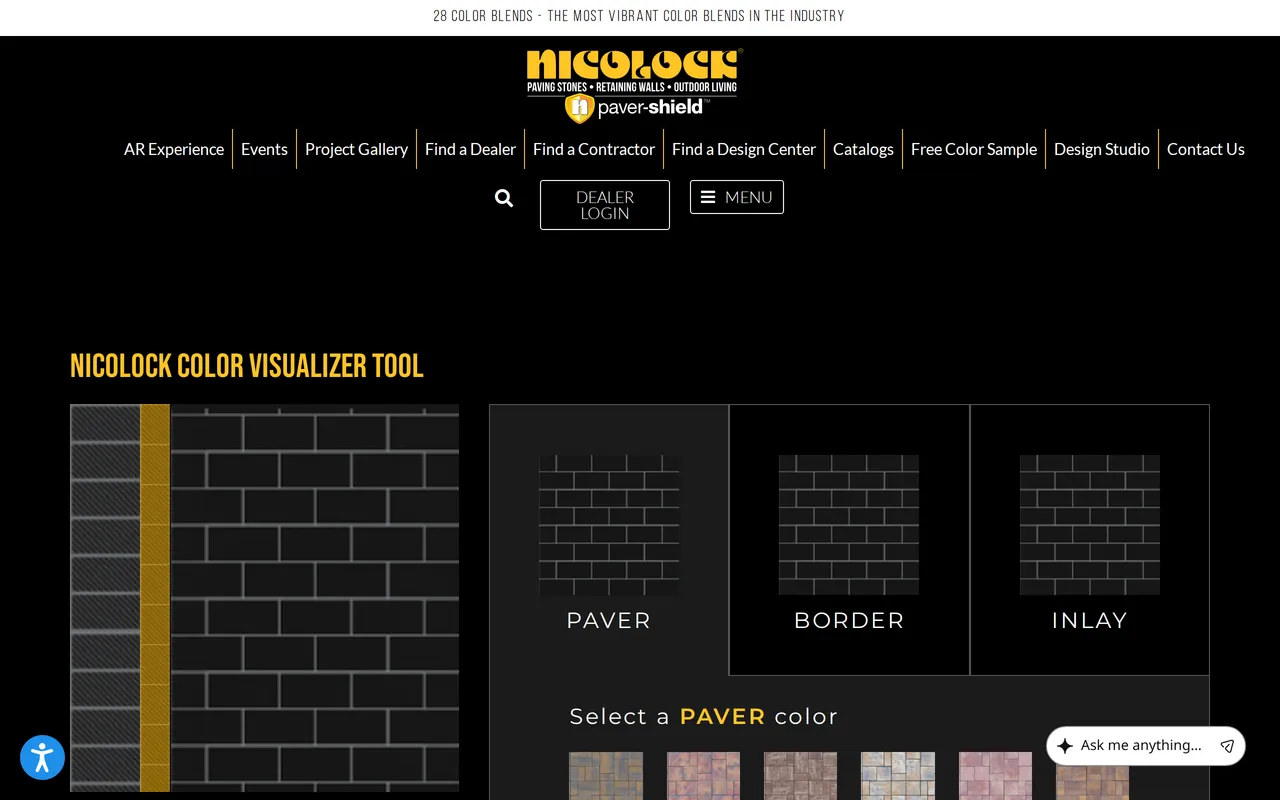
Task: Switch to the PAVER tab
Action: tap(609, 540)
